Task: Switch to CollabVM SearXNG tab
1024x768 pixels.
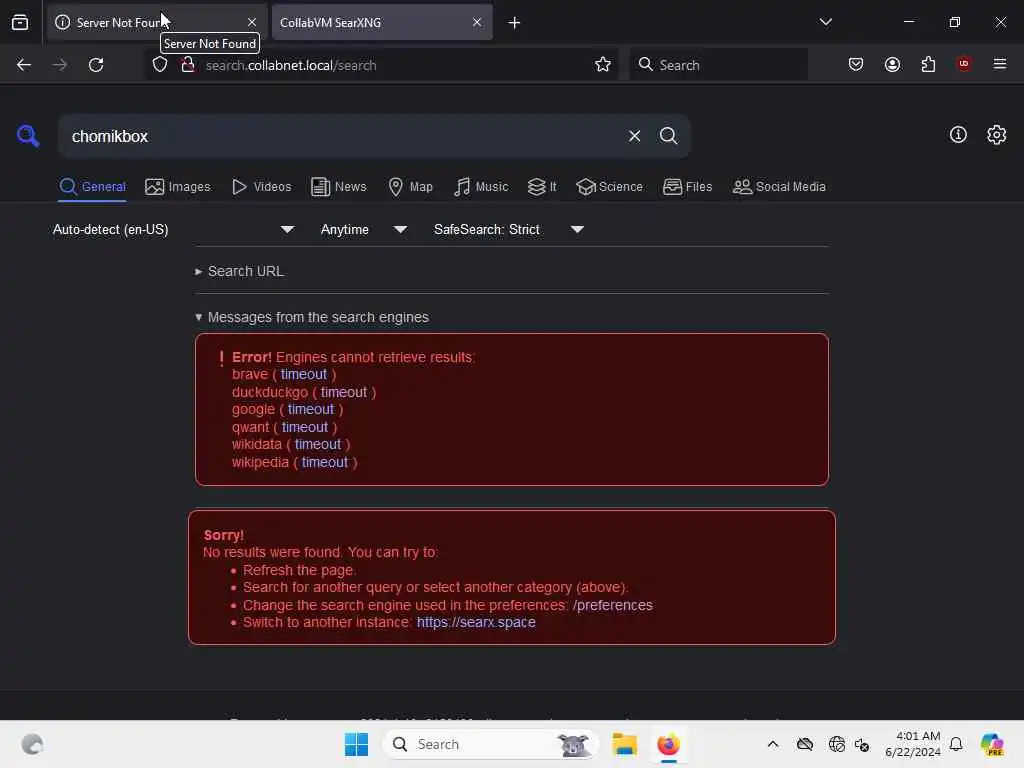Action: 382,22
